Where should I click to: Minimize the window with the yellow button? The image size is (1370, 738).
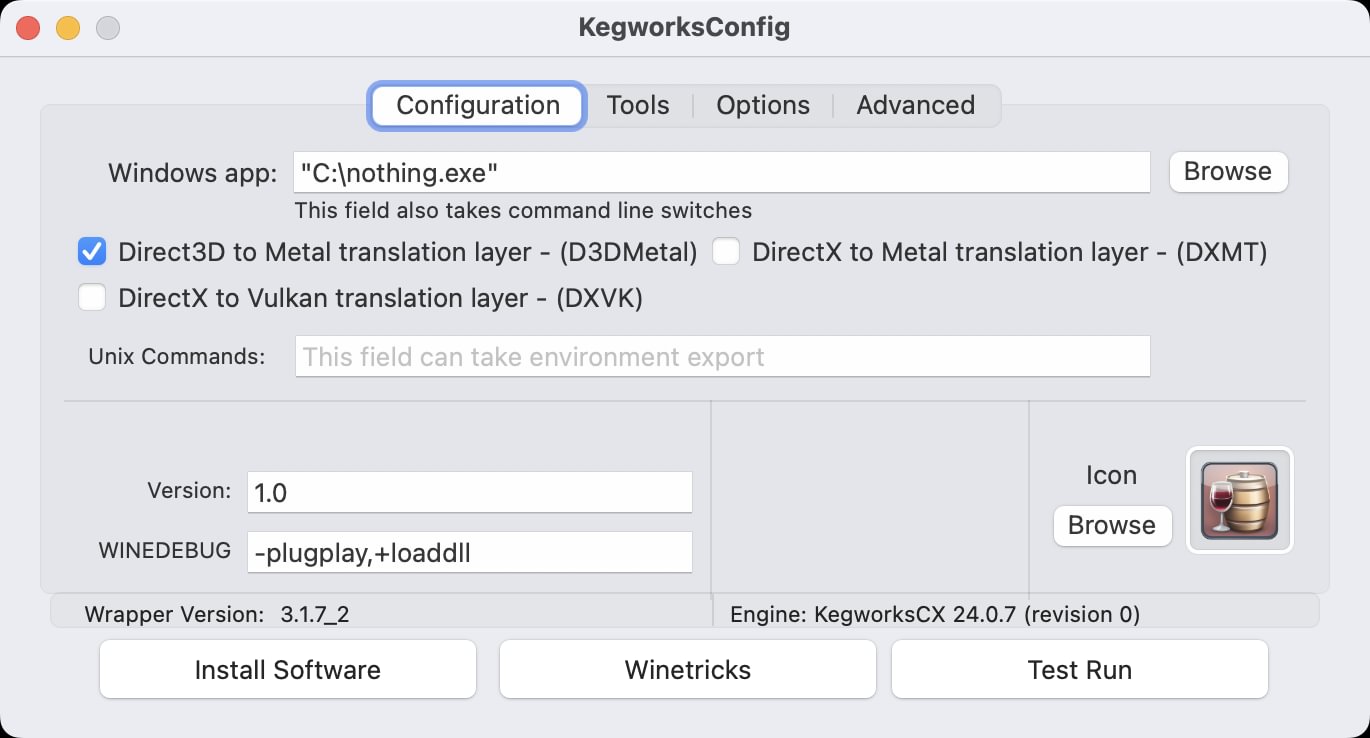click(x=68, y=28)
